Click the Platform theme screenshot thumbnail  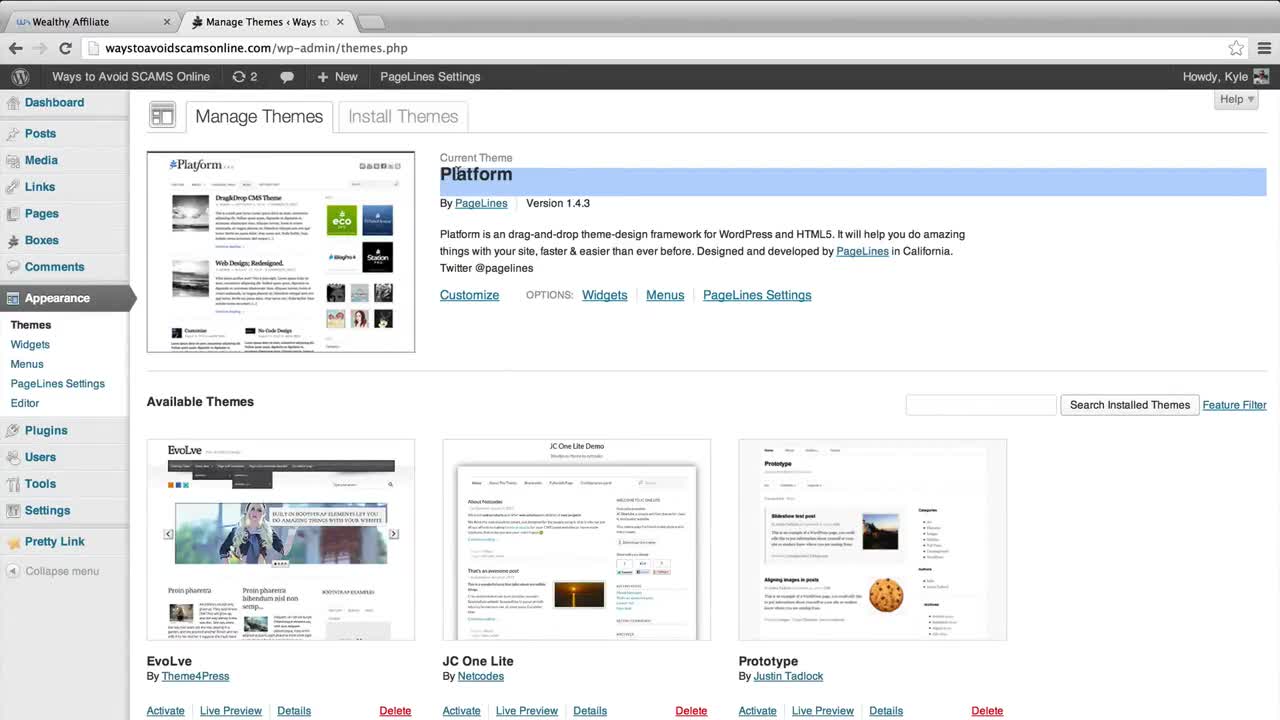[x=281, y=252]
